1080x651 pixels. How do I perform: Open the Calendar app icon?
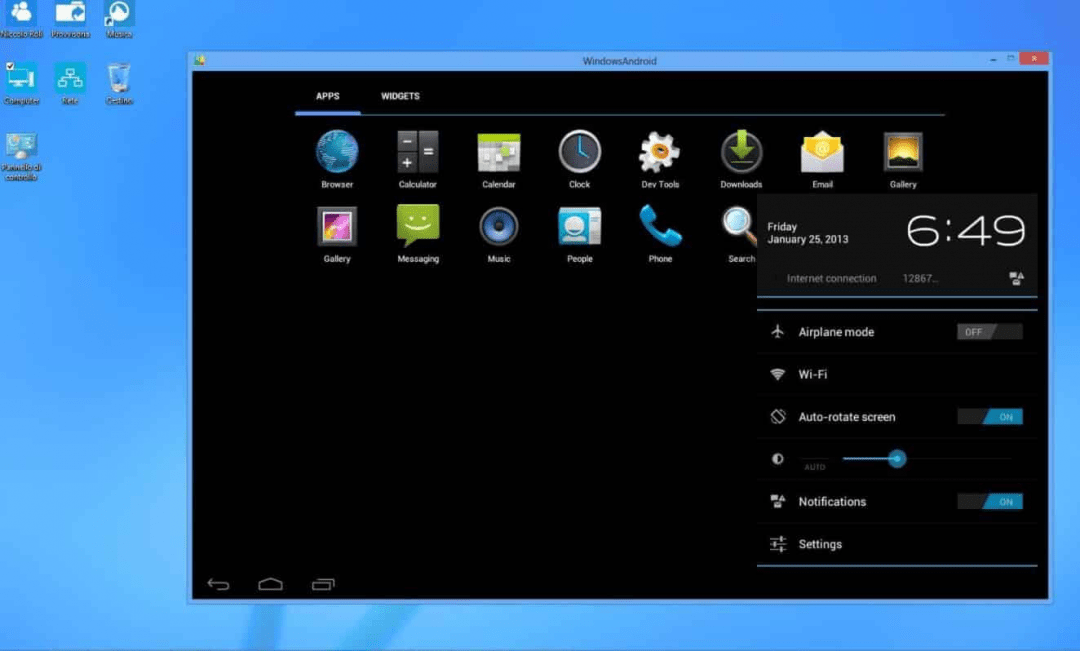coord(499,153)
